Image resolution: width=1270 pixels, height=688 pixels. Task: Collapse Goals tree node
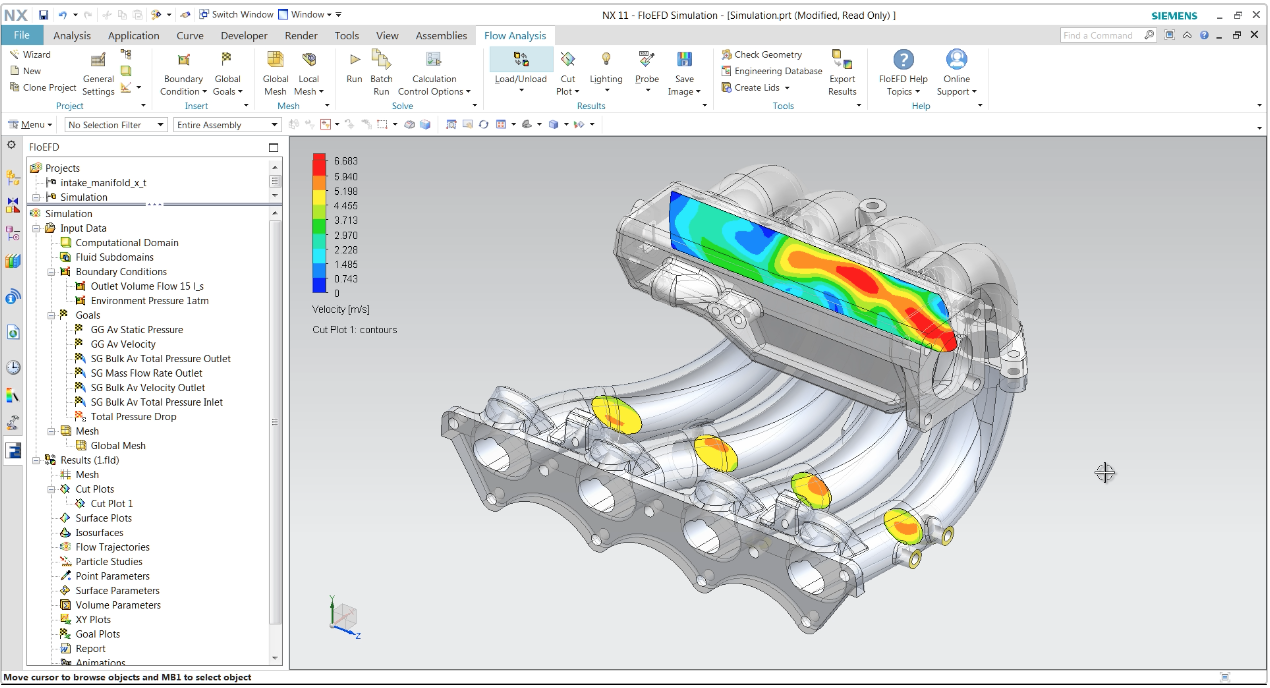tap(52, 315)
